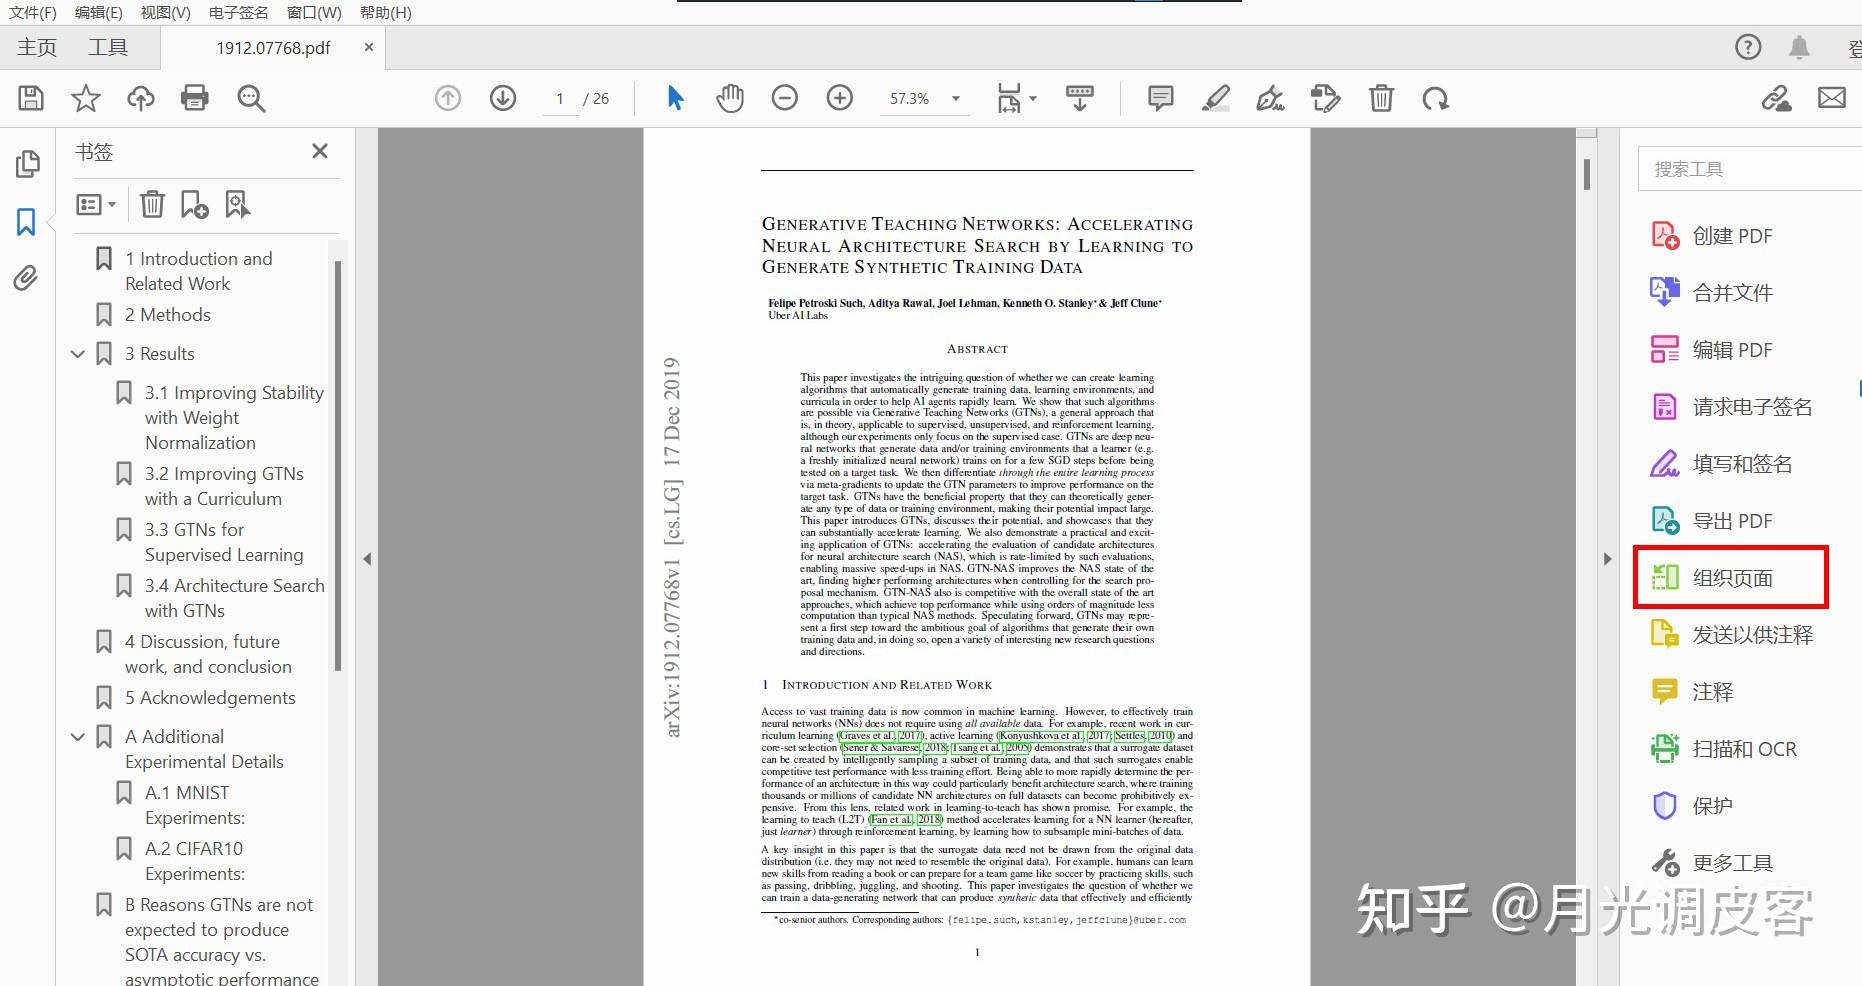Zoom out using the minus icon
This screenshot has height=986, width=1862.
(x=785, y=98)
